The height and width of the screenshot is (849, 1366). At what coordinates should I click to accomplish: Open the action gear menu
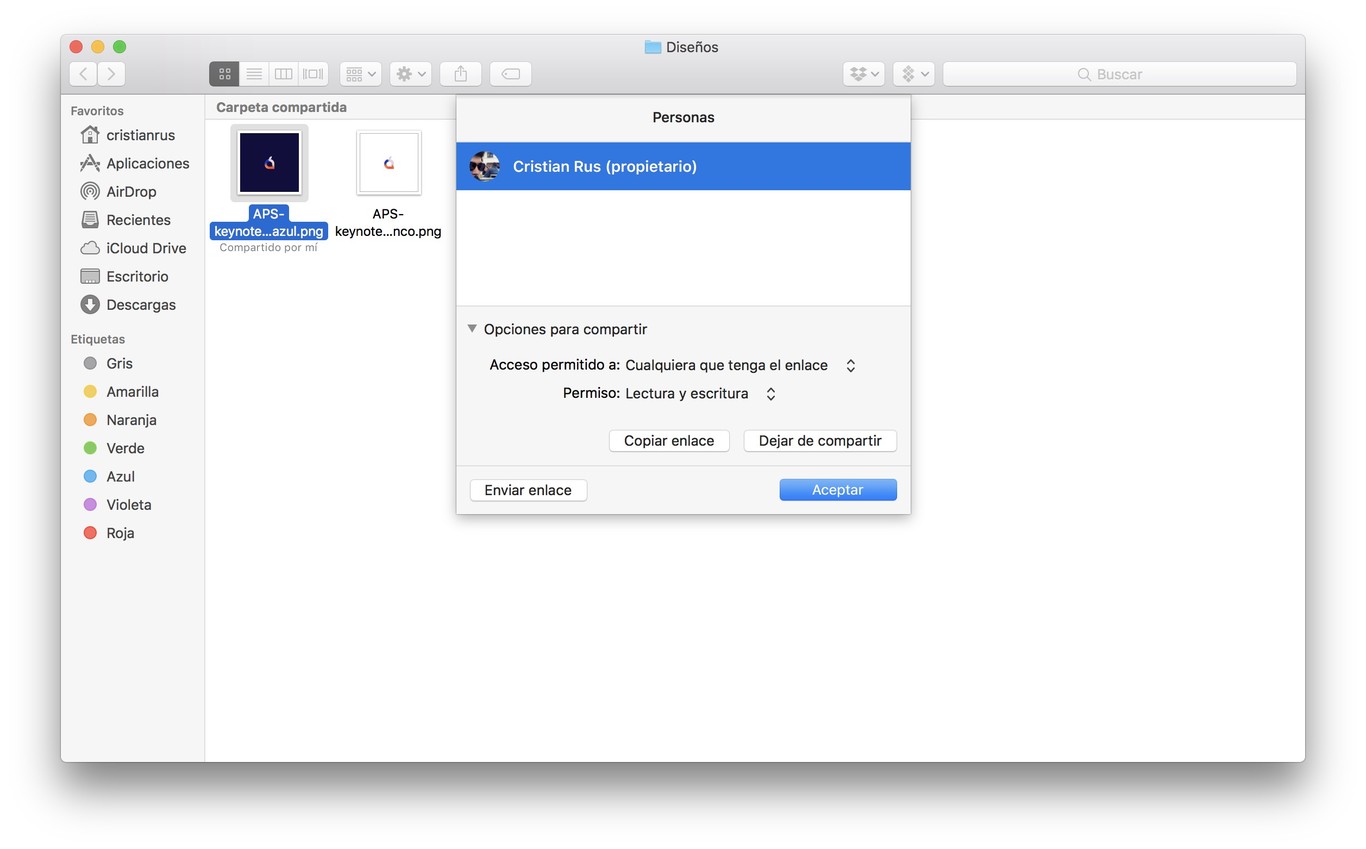pyautogui.click(x=410, y=74)
